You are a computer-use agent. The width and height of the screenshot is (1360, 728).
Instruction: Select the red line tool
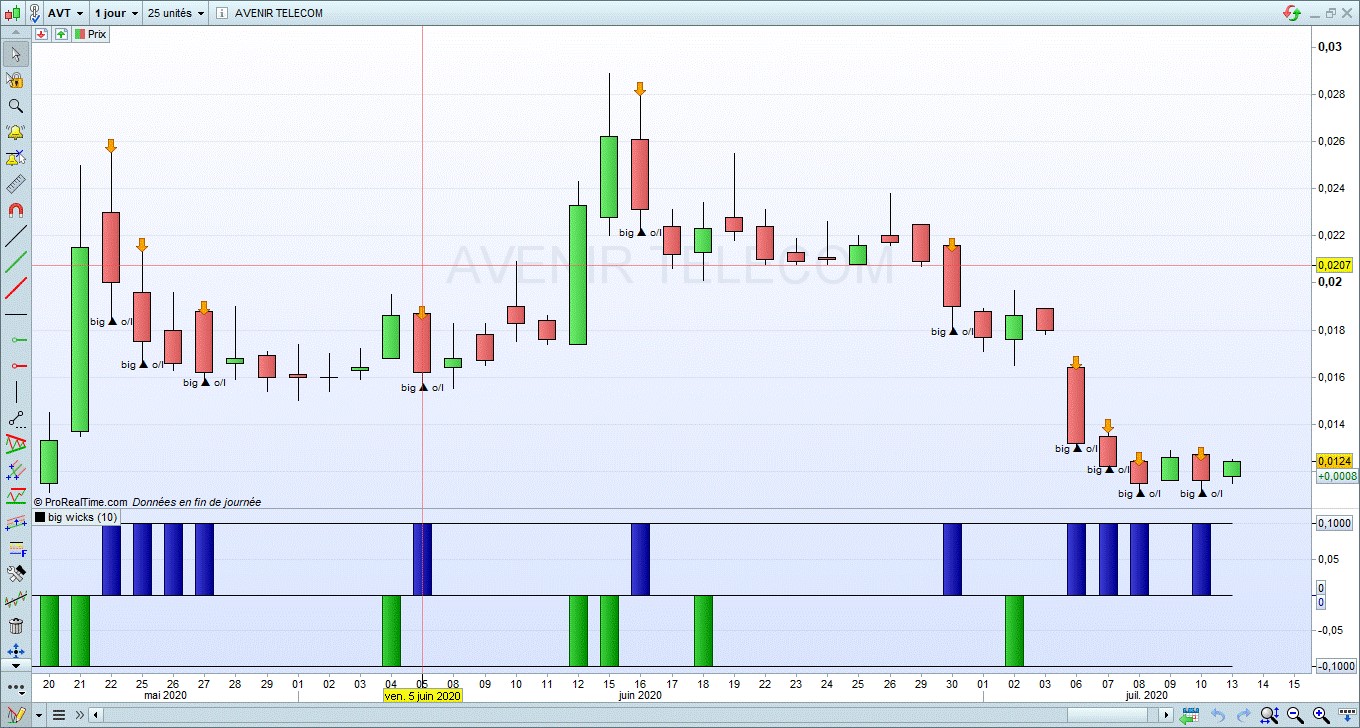pos(16,289)
